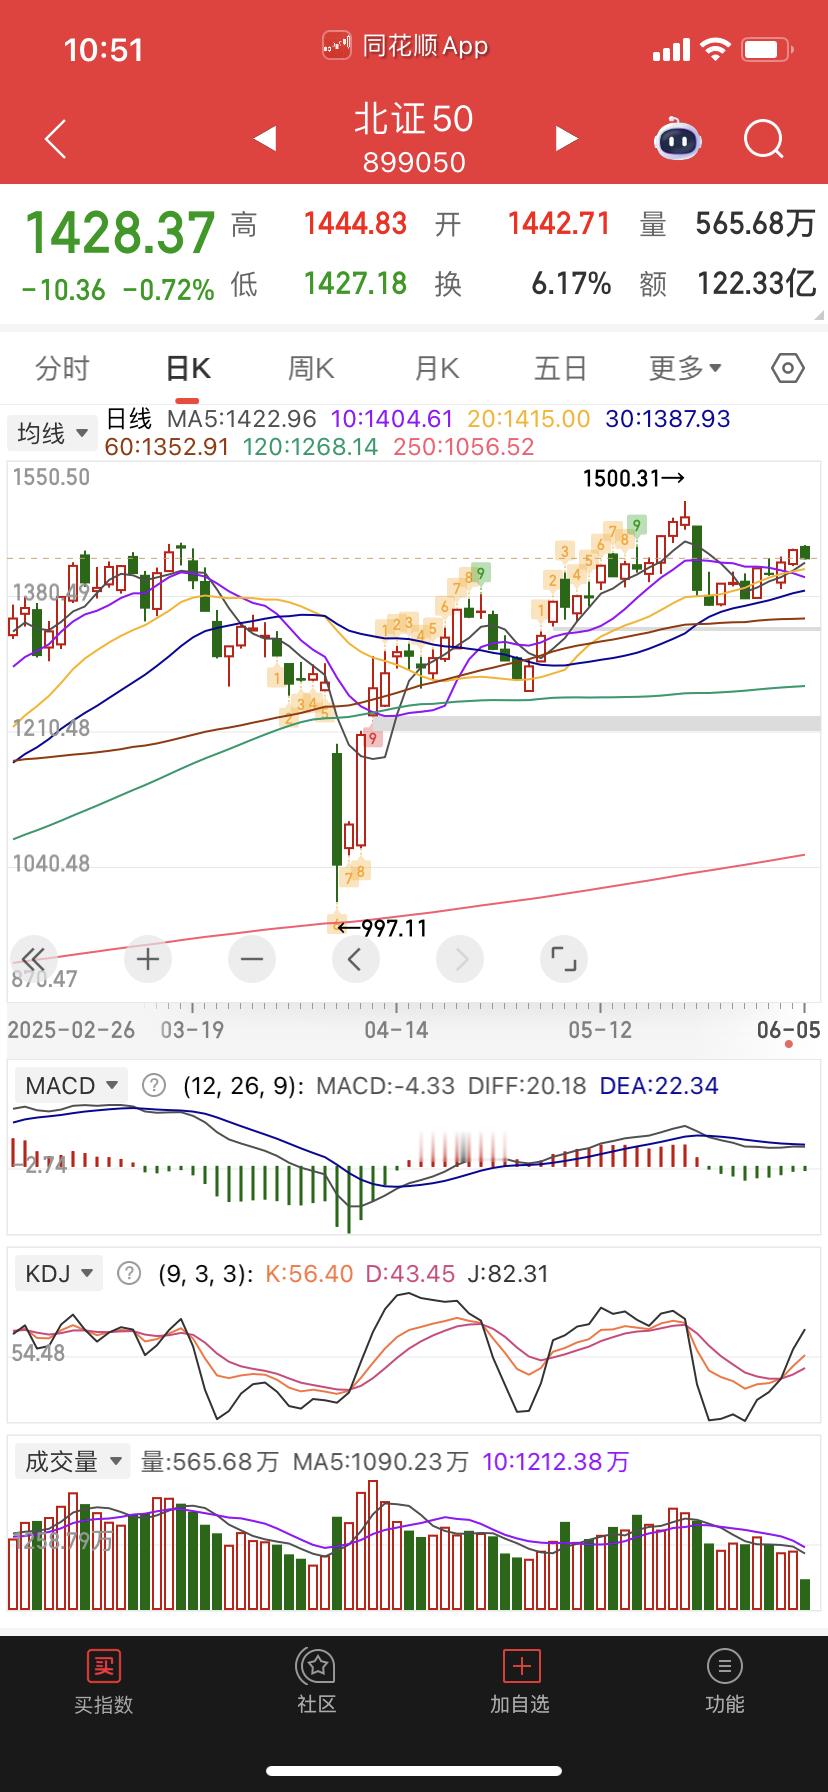This screenshot has width=828, height=1792.
Task: Tap the 北证50 index title
Action: coord(414,119)
